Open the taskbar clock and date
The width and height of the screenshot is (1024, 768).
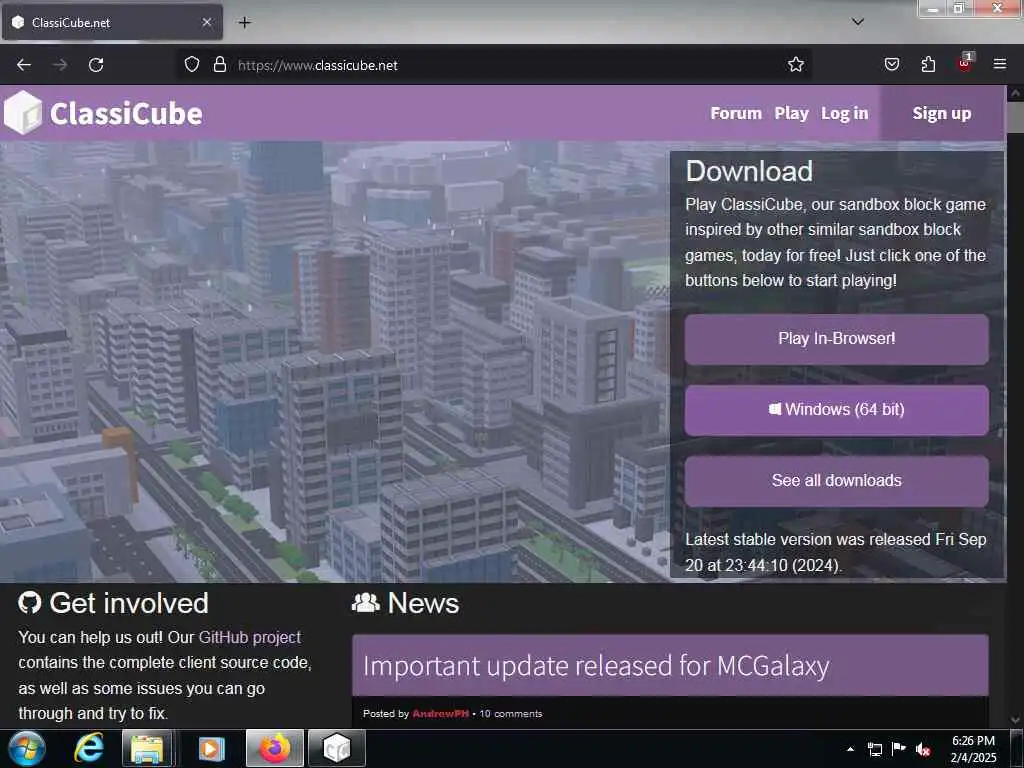click(x=973, y=749)
